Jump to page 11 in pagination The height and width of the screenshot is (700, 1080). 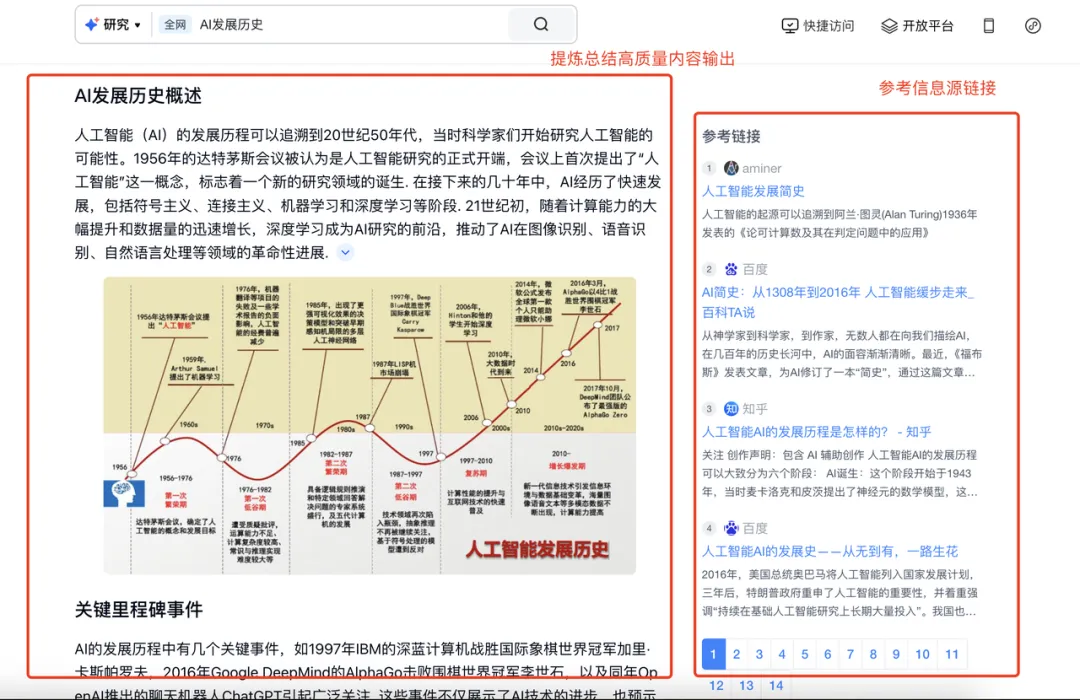[x=951, y=654]
